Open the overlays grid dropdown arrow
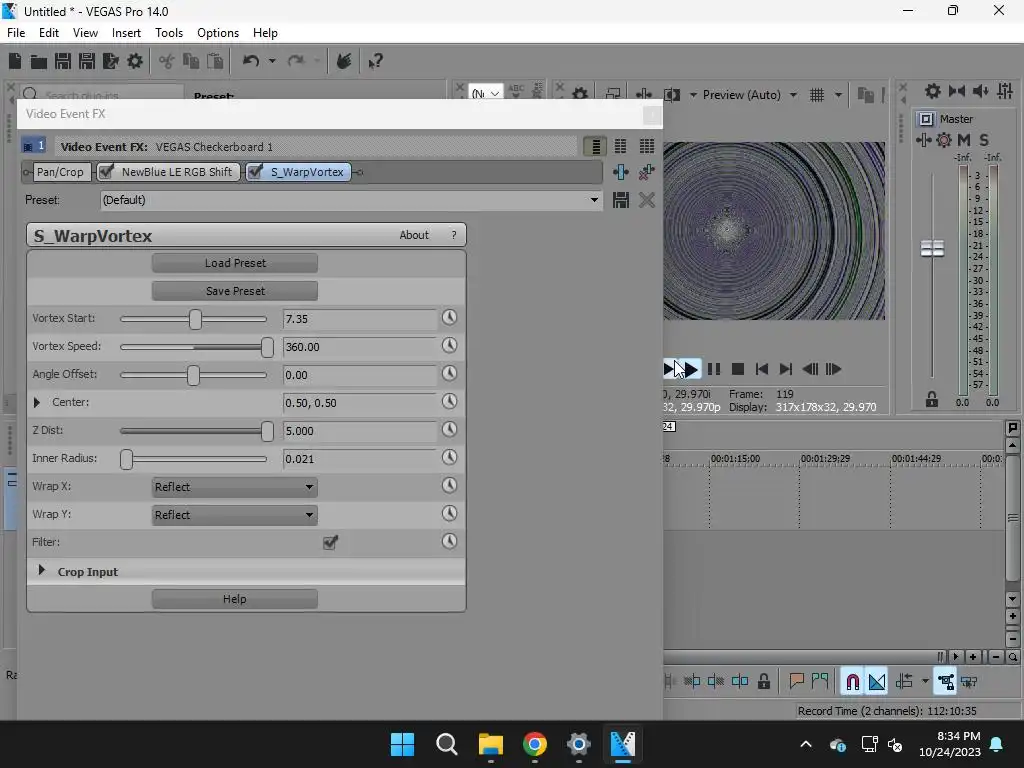The width and height of the screenshot is (1024, 768). (x=838, y=95)
